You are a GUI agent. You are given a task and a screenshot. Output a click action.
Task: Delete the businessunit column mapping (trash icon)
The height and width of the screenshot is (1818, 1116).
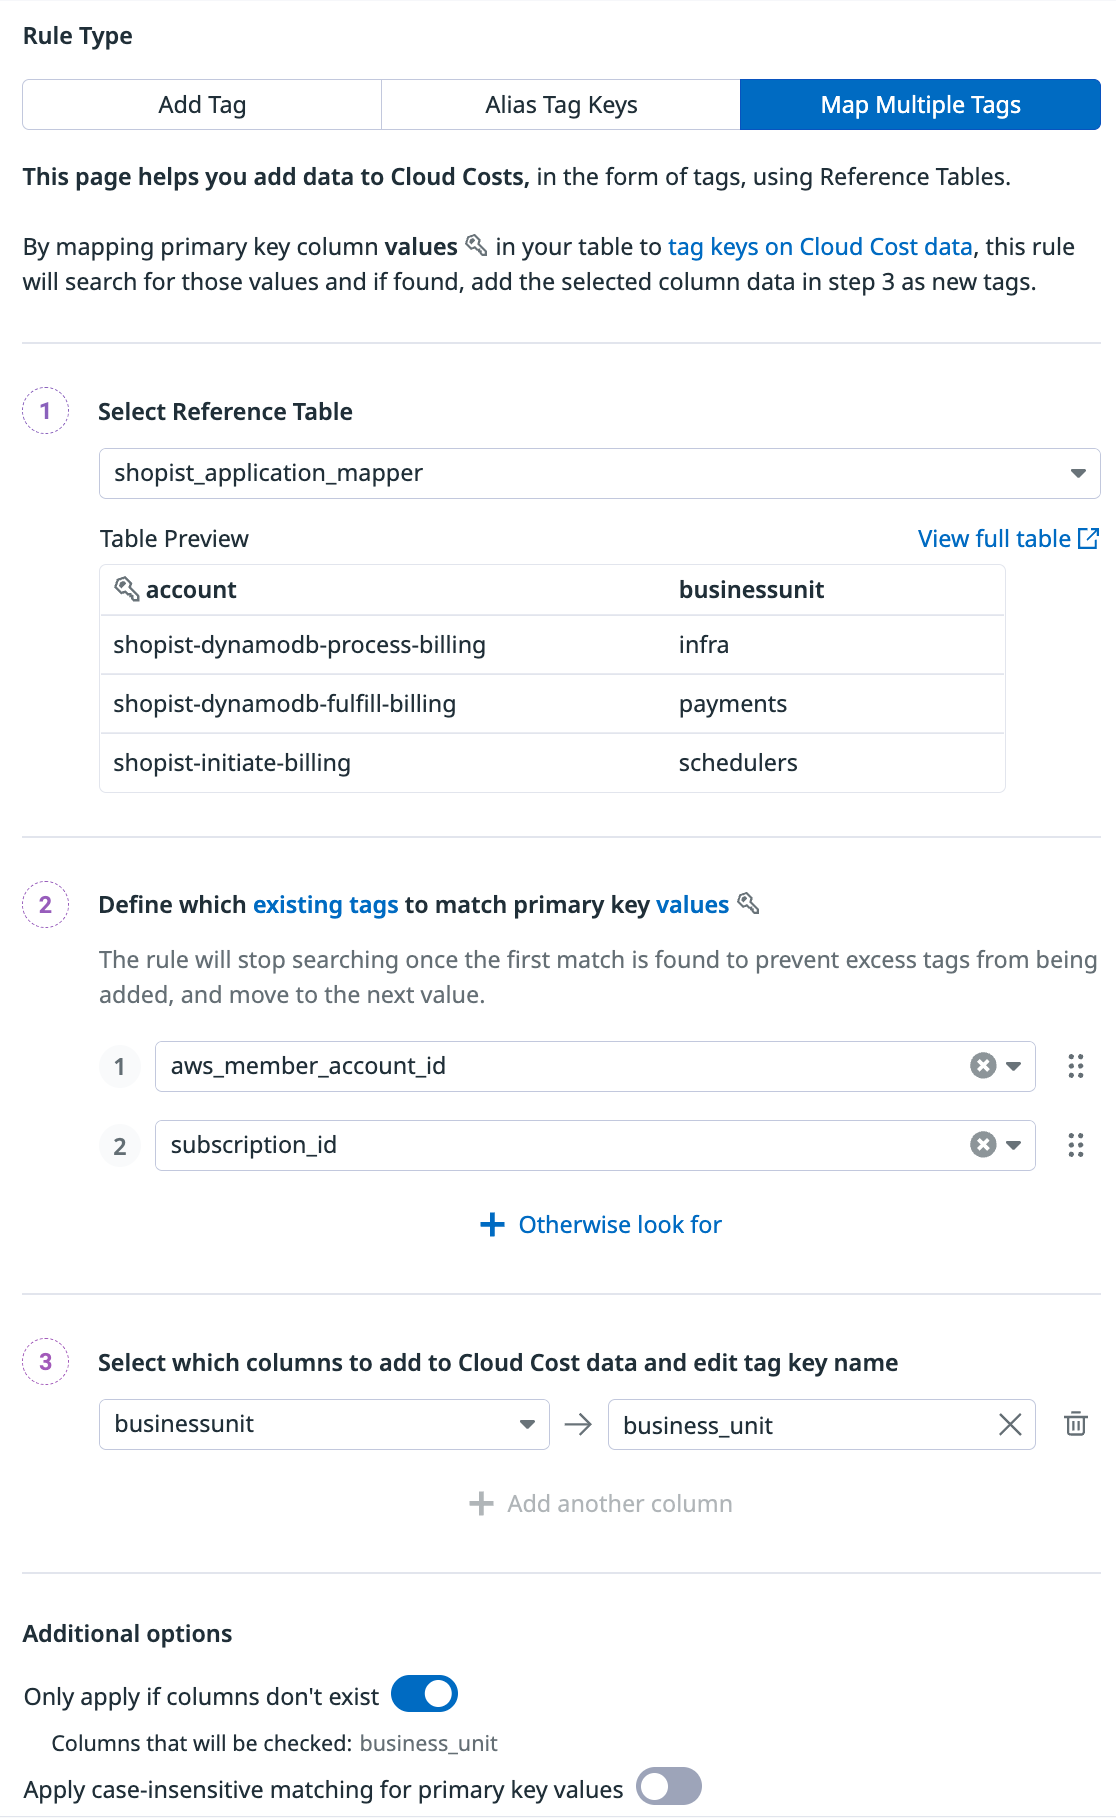click(1076, 1424)
